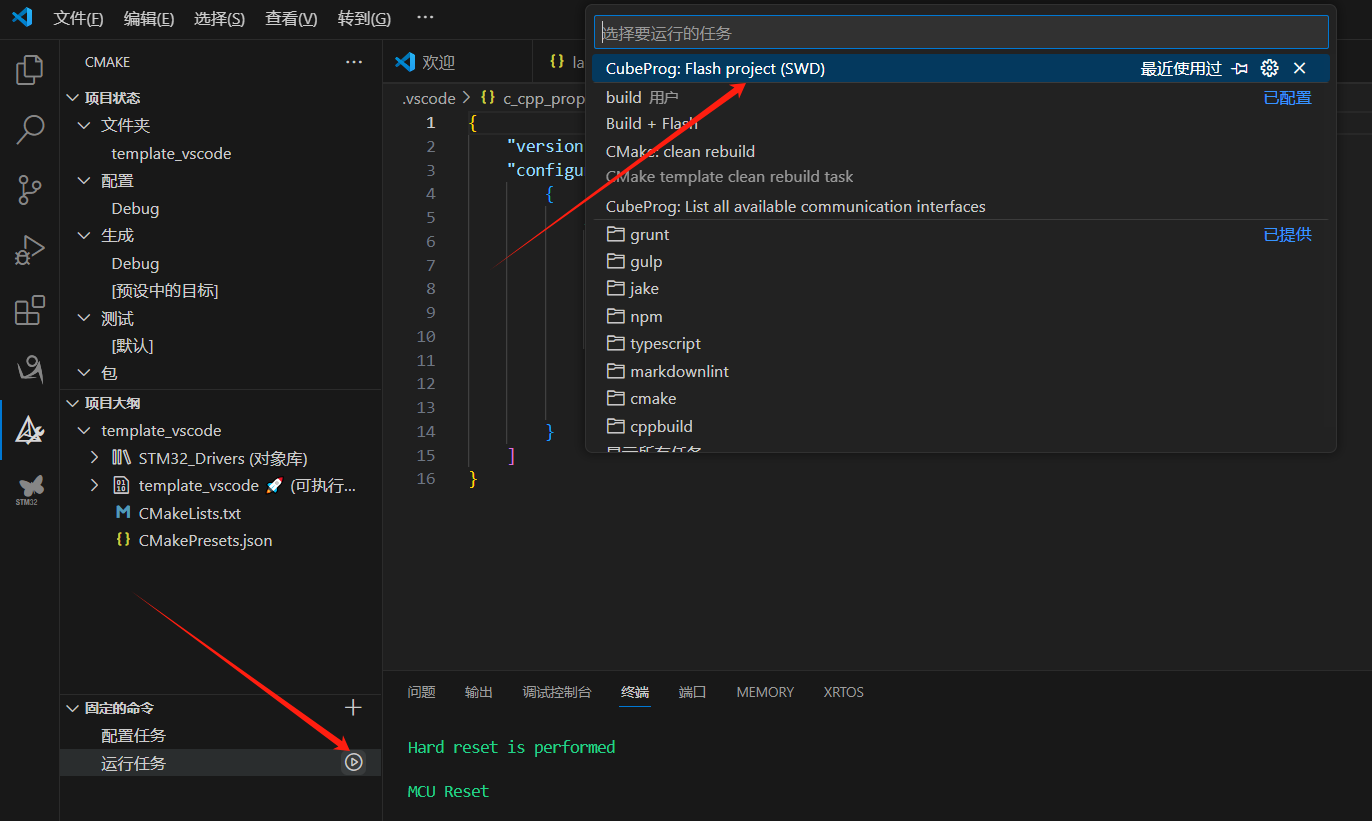Viewport: 1372px width, 821px height.
Task: Add a pinned command with plus icon
Action: tap(353, 708)
